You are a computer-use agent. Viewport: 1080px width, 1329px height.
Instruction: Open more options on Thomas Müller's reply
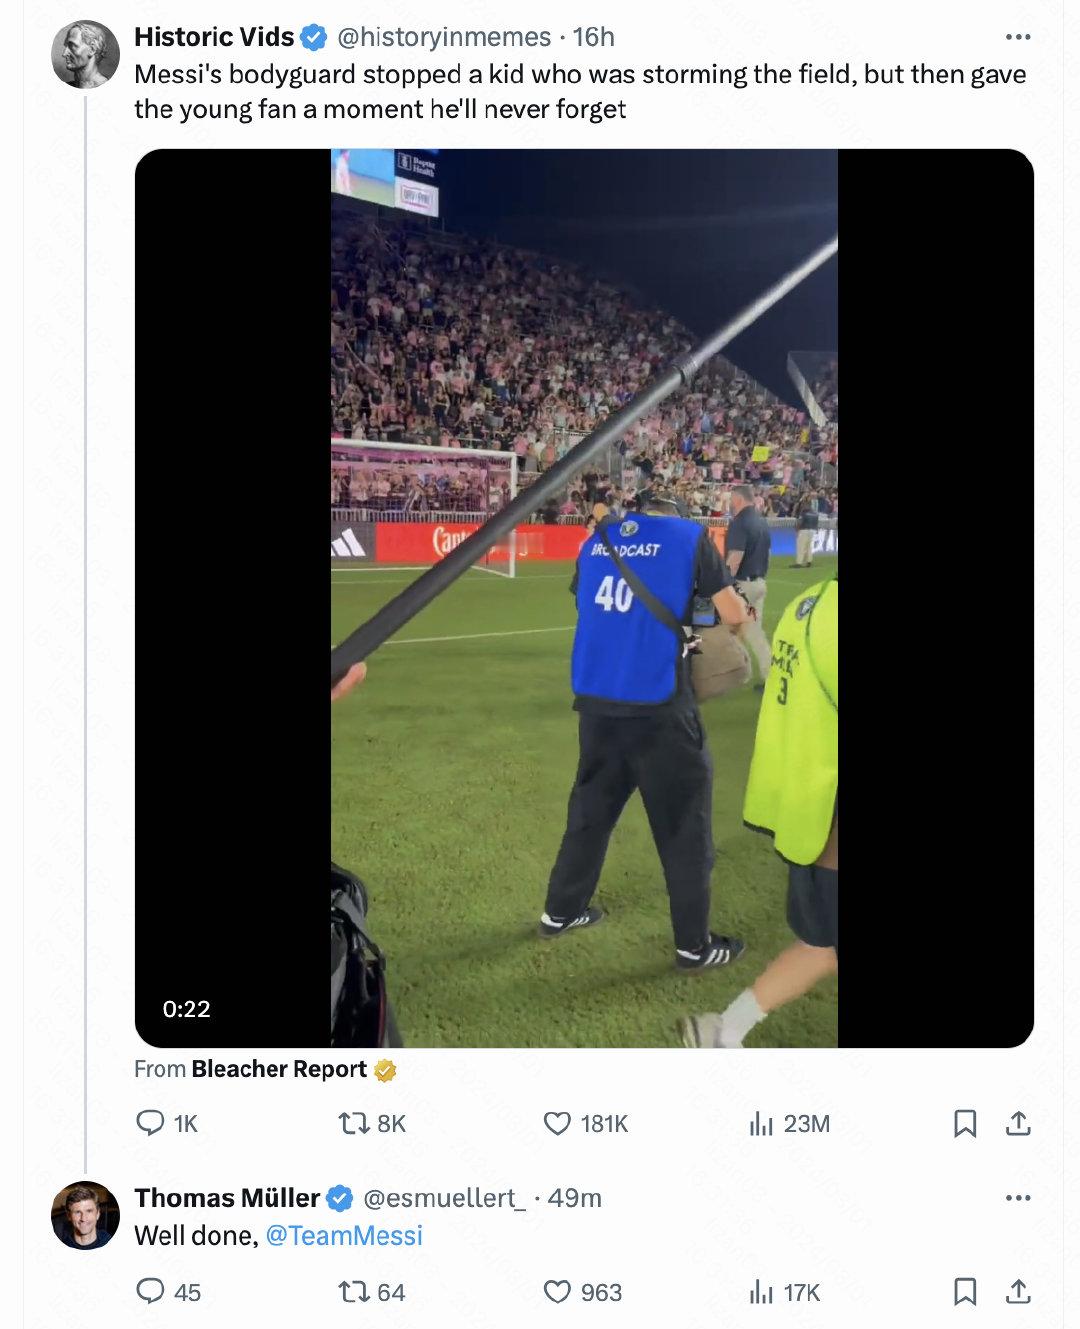click(1017, 1197)
